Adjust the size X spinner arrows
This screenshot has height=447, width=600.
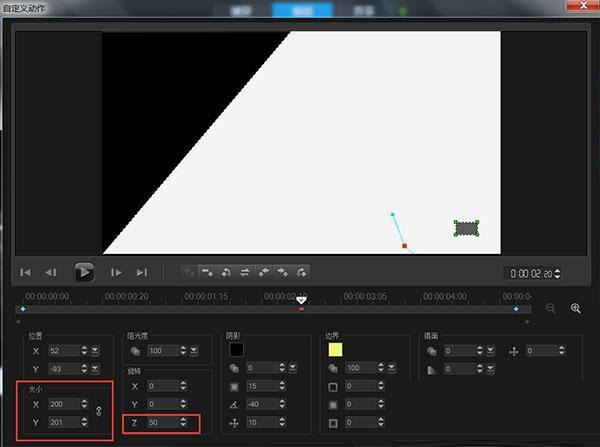(x=85, y=404)
